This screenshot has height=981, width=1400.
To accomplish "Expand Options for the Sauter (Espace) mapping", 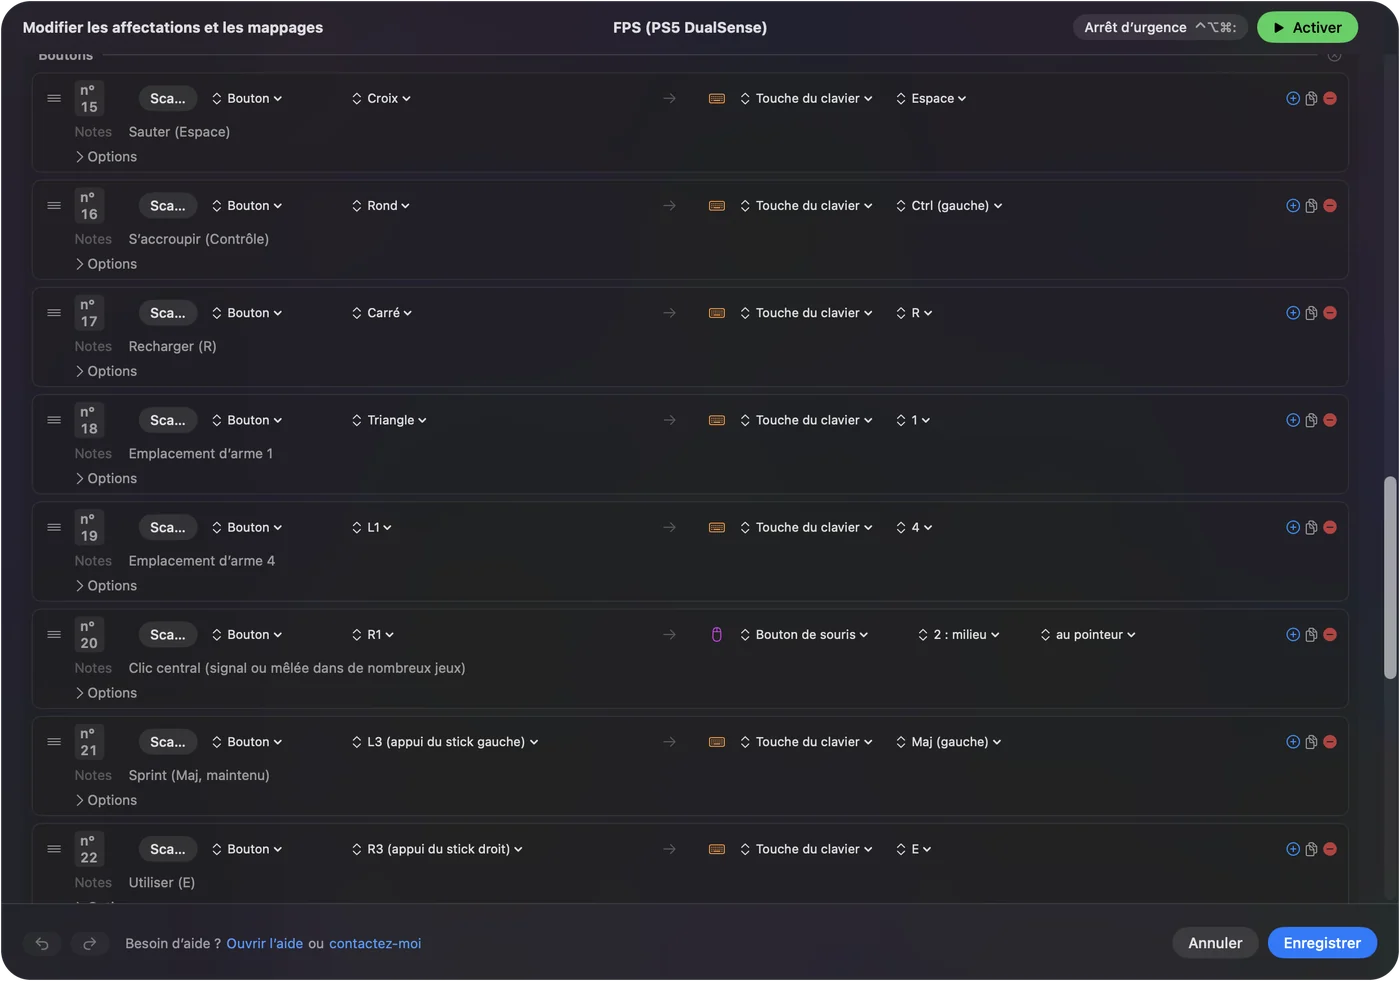I will (x=106, y=157).
